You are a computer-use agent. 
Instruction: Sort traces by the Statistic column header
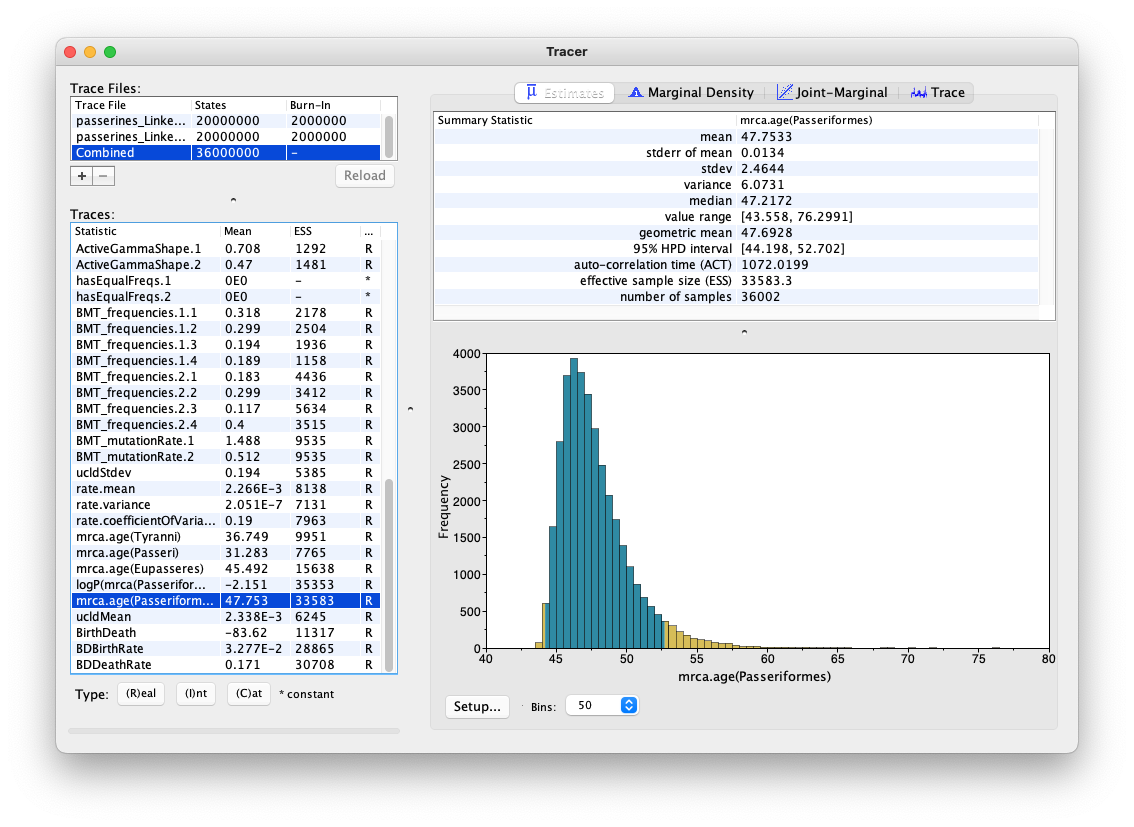(x=145, y=231)
